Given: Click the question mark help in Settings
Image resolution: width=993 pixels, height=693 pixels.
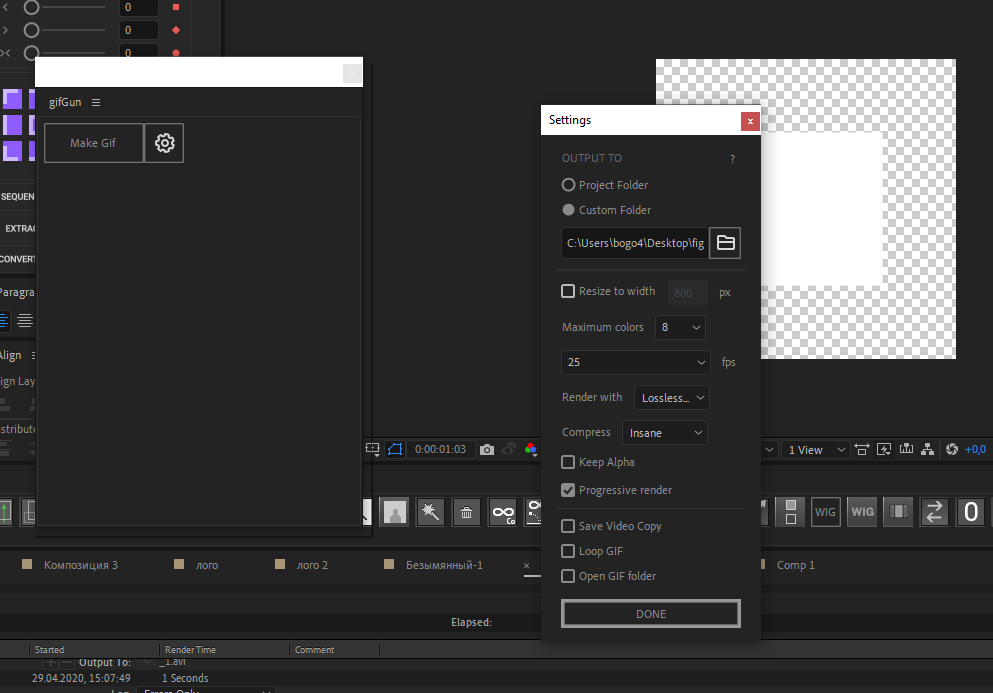Looking at the screenshot, I should pyautogui.click(x=733, y=159).
